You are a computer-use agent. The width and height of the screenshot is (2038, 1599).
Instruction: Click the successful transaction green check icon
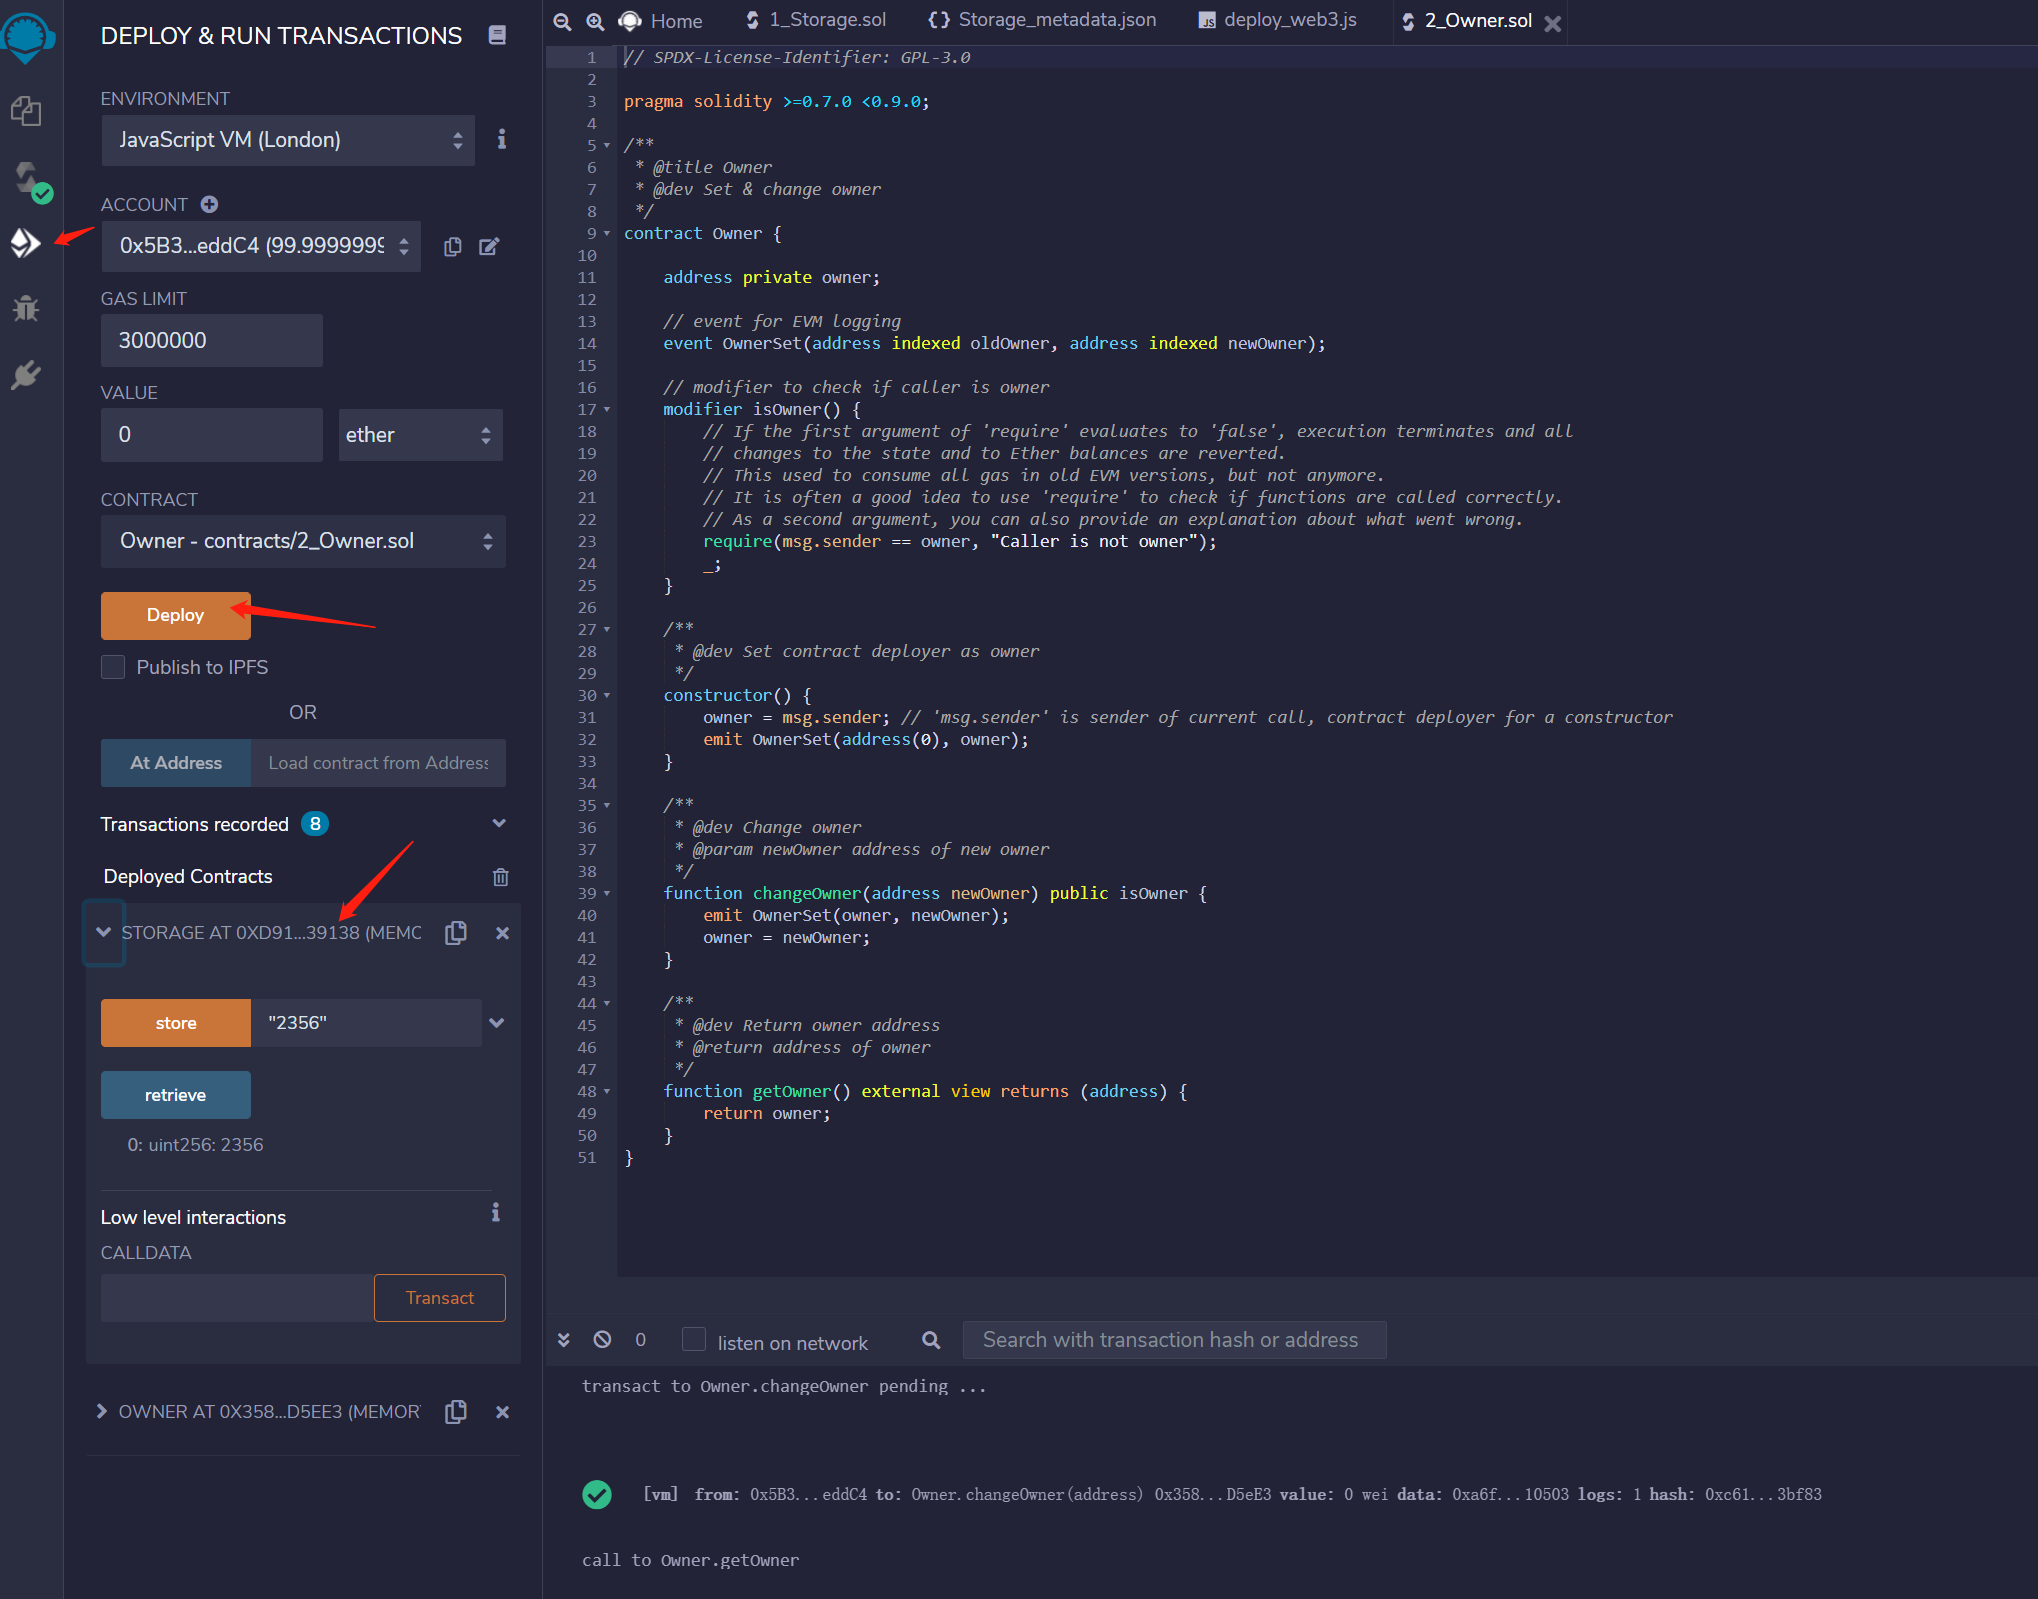coord(597,1494)
